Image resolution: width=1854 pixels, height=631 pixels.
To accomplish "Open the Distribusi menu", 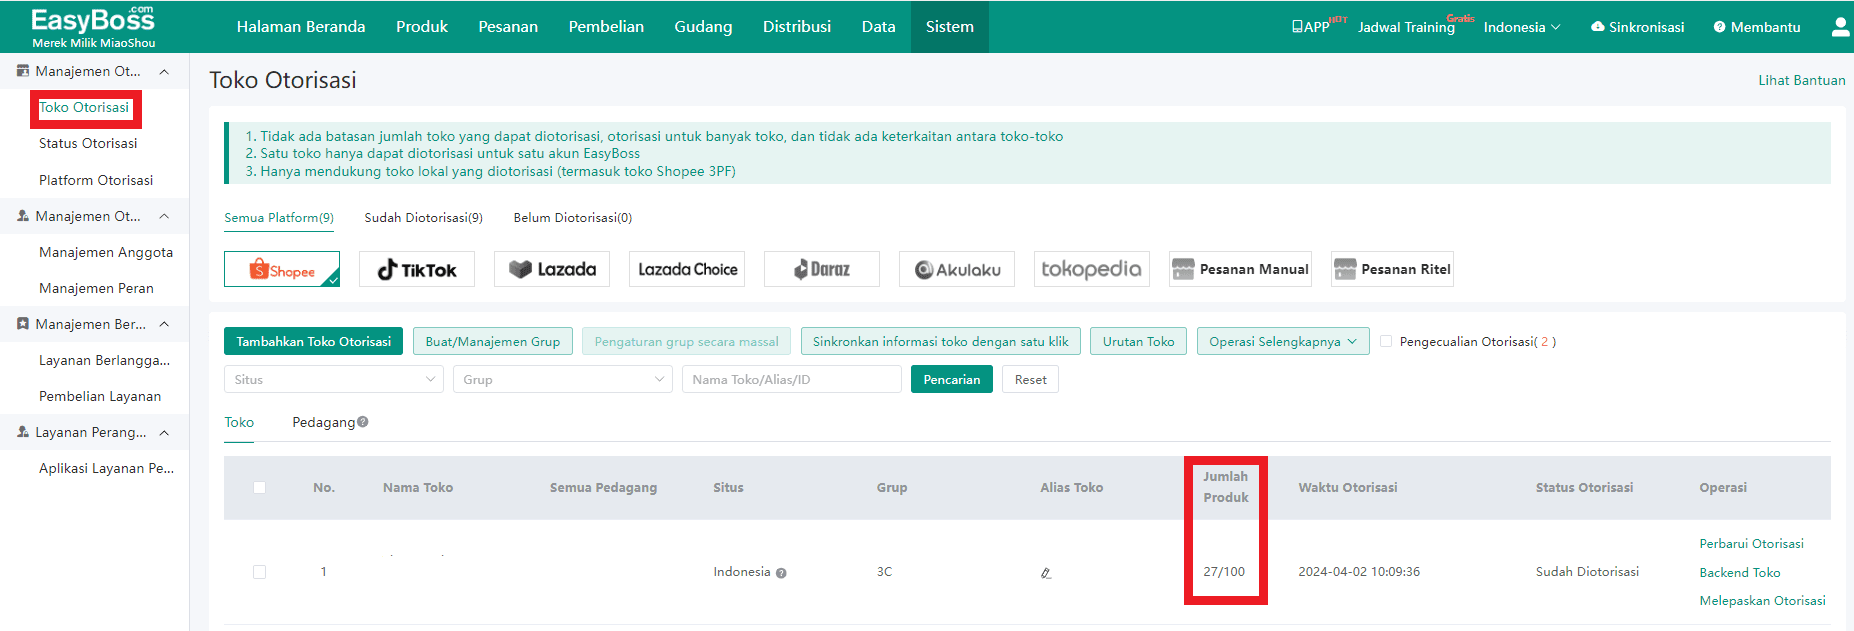I will pyautogui.click(x=797, y=27).
